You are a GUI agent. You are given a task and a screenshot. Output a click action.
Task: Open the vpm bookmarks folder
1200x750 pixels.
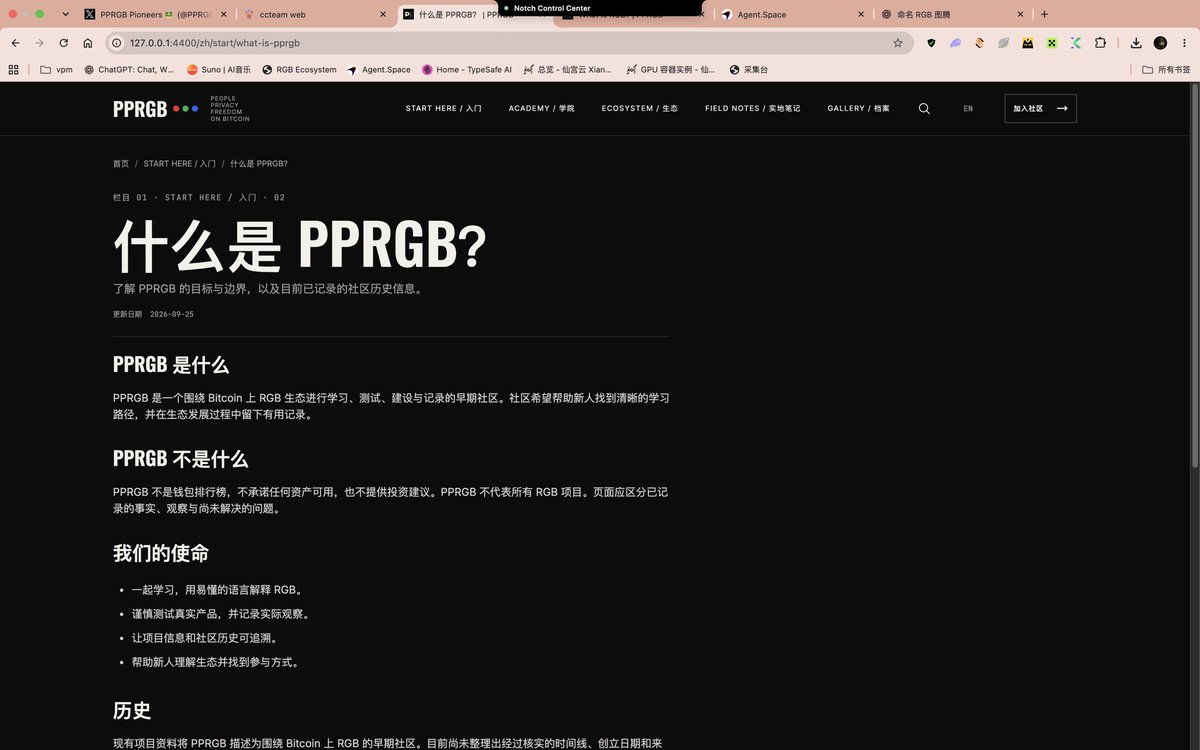click(x=56, y=70)
